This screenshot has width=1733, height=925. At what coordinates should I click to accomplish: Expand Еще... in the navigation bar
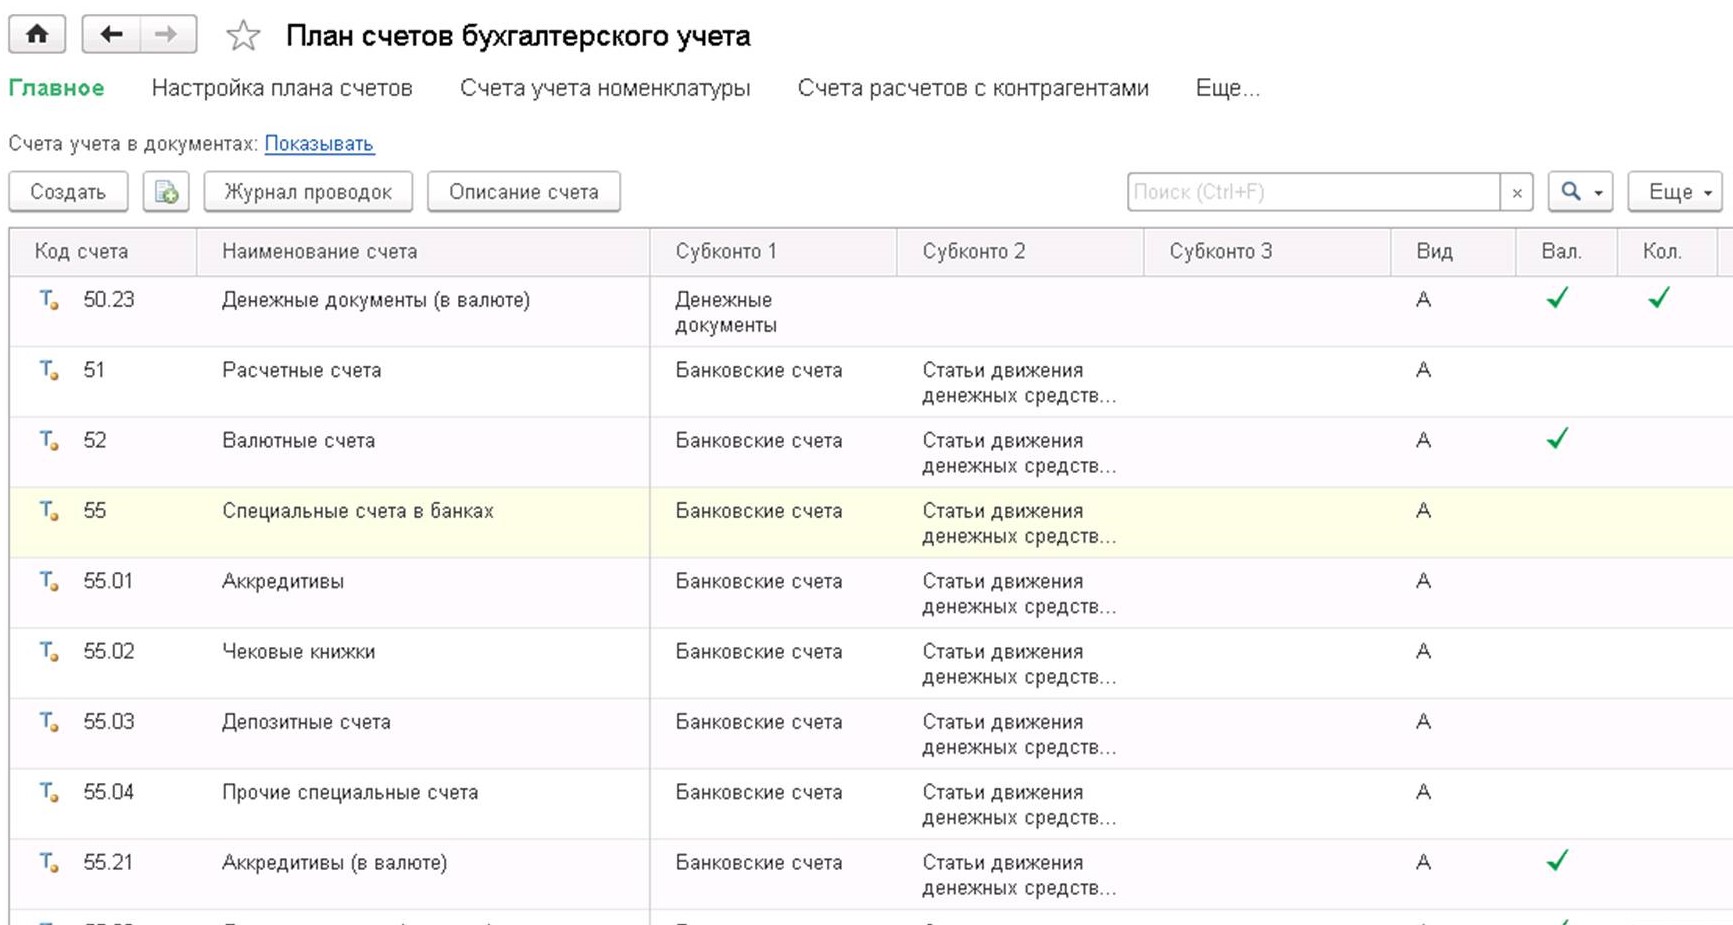point(1227,88)
